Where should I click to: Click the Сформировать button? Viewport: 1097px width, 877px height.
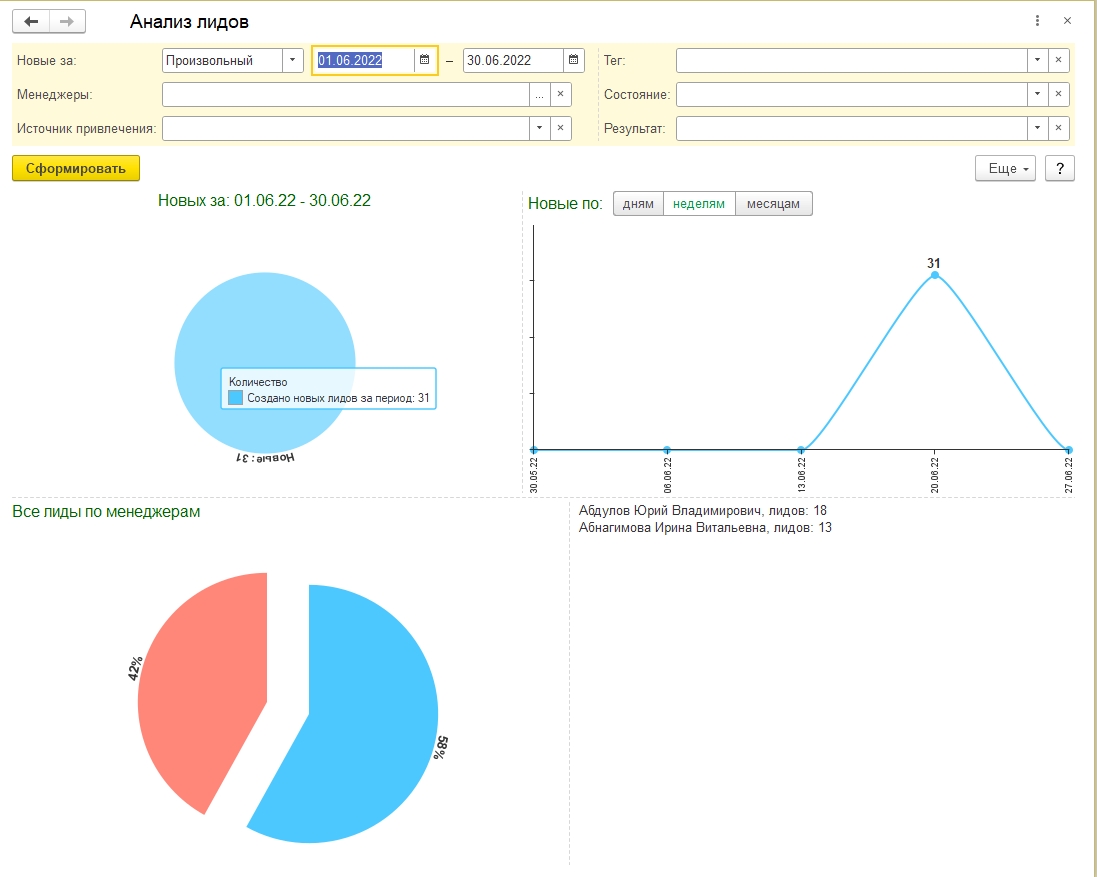(x=76, y=169)
